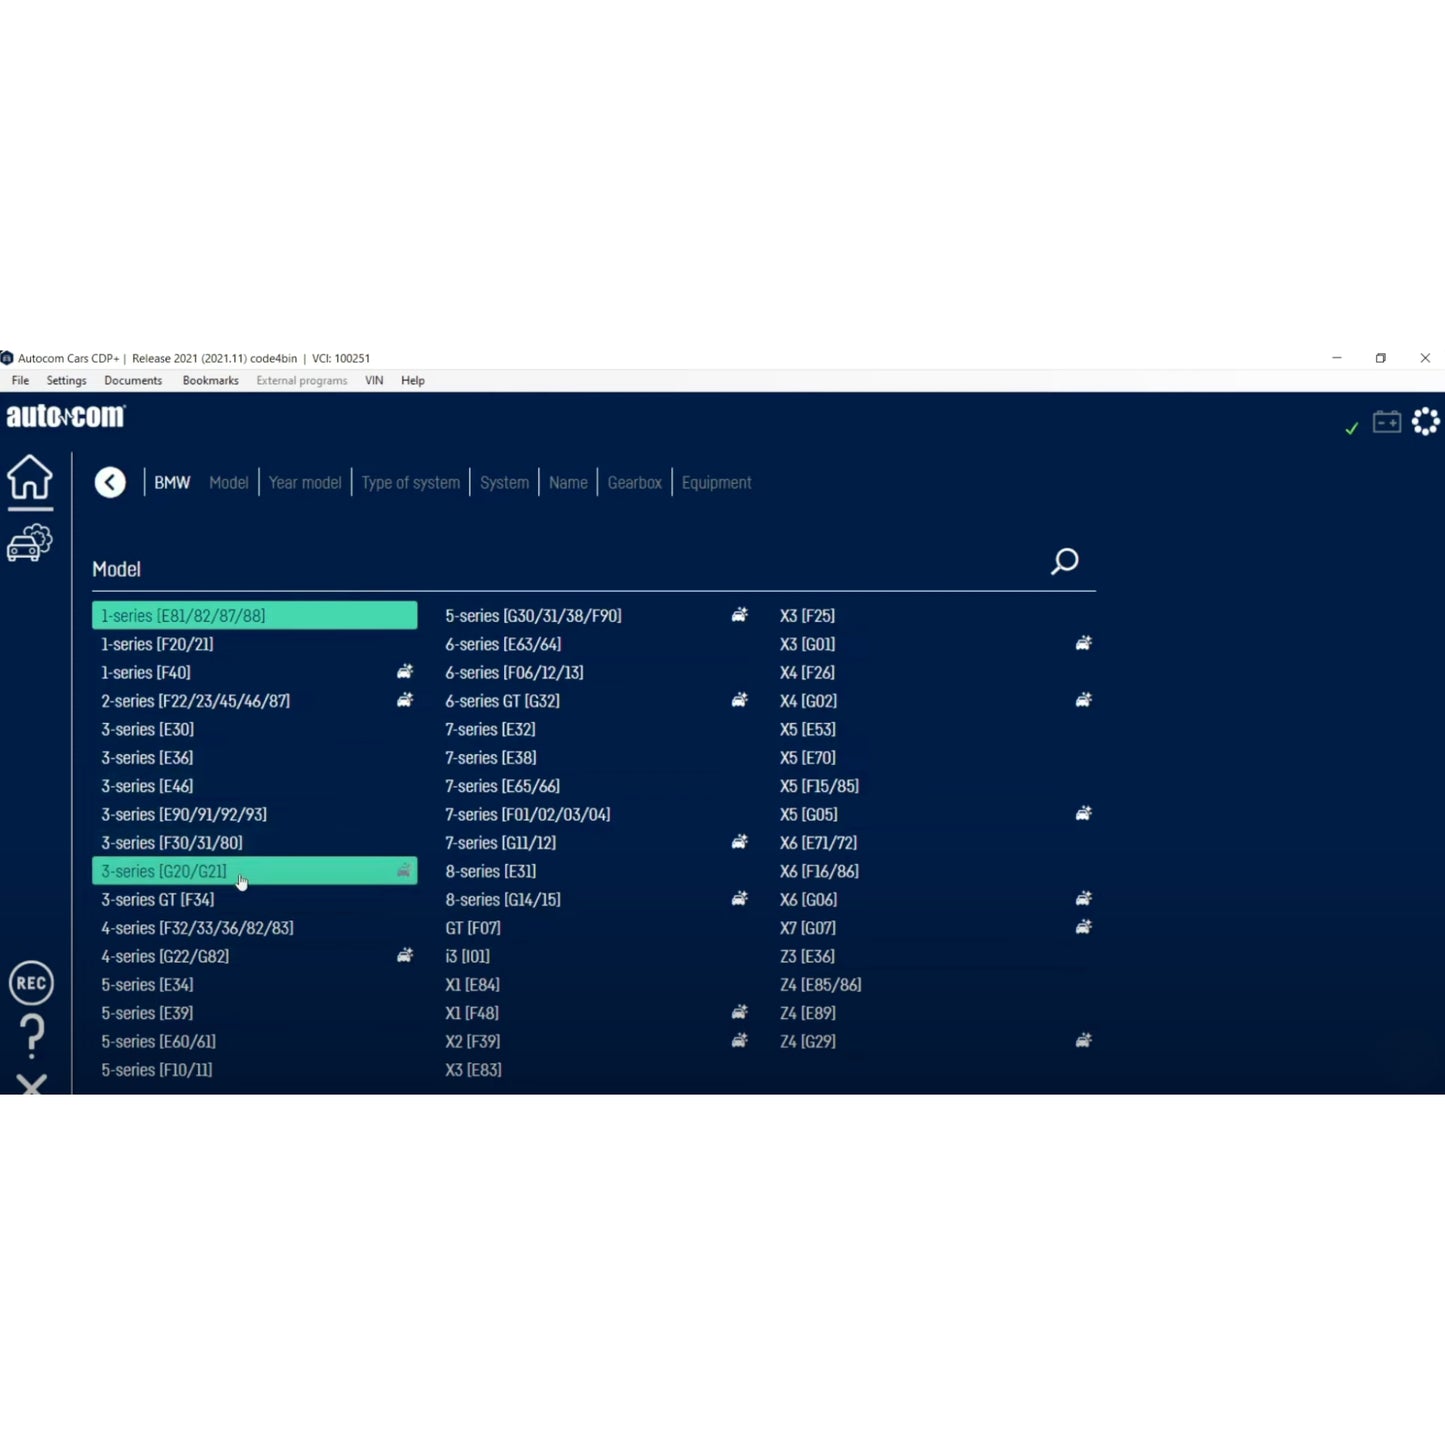Open the Documents menu
The image size is (1445, 1445).
(133, 381)
